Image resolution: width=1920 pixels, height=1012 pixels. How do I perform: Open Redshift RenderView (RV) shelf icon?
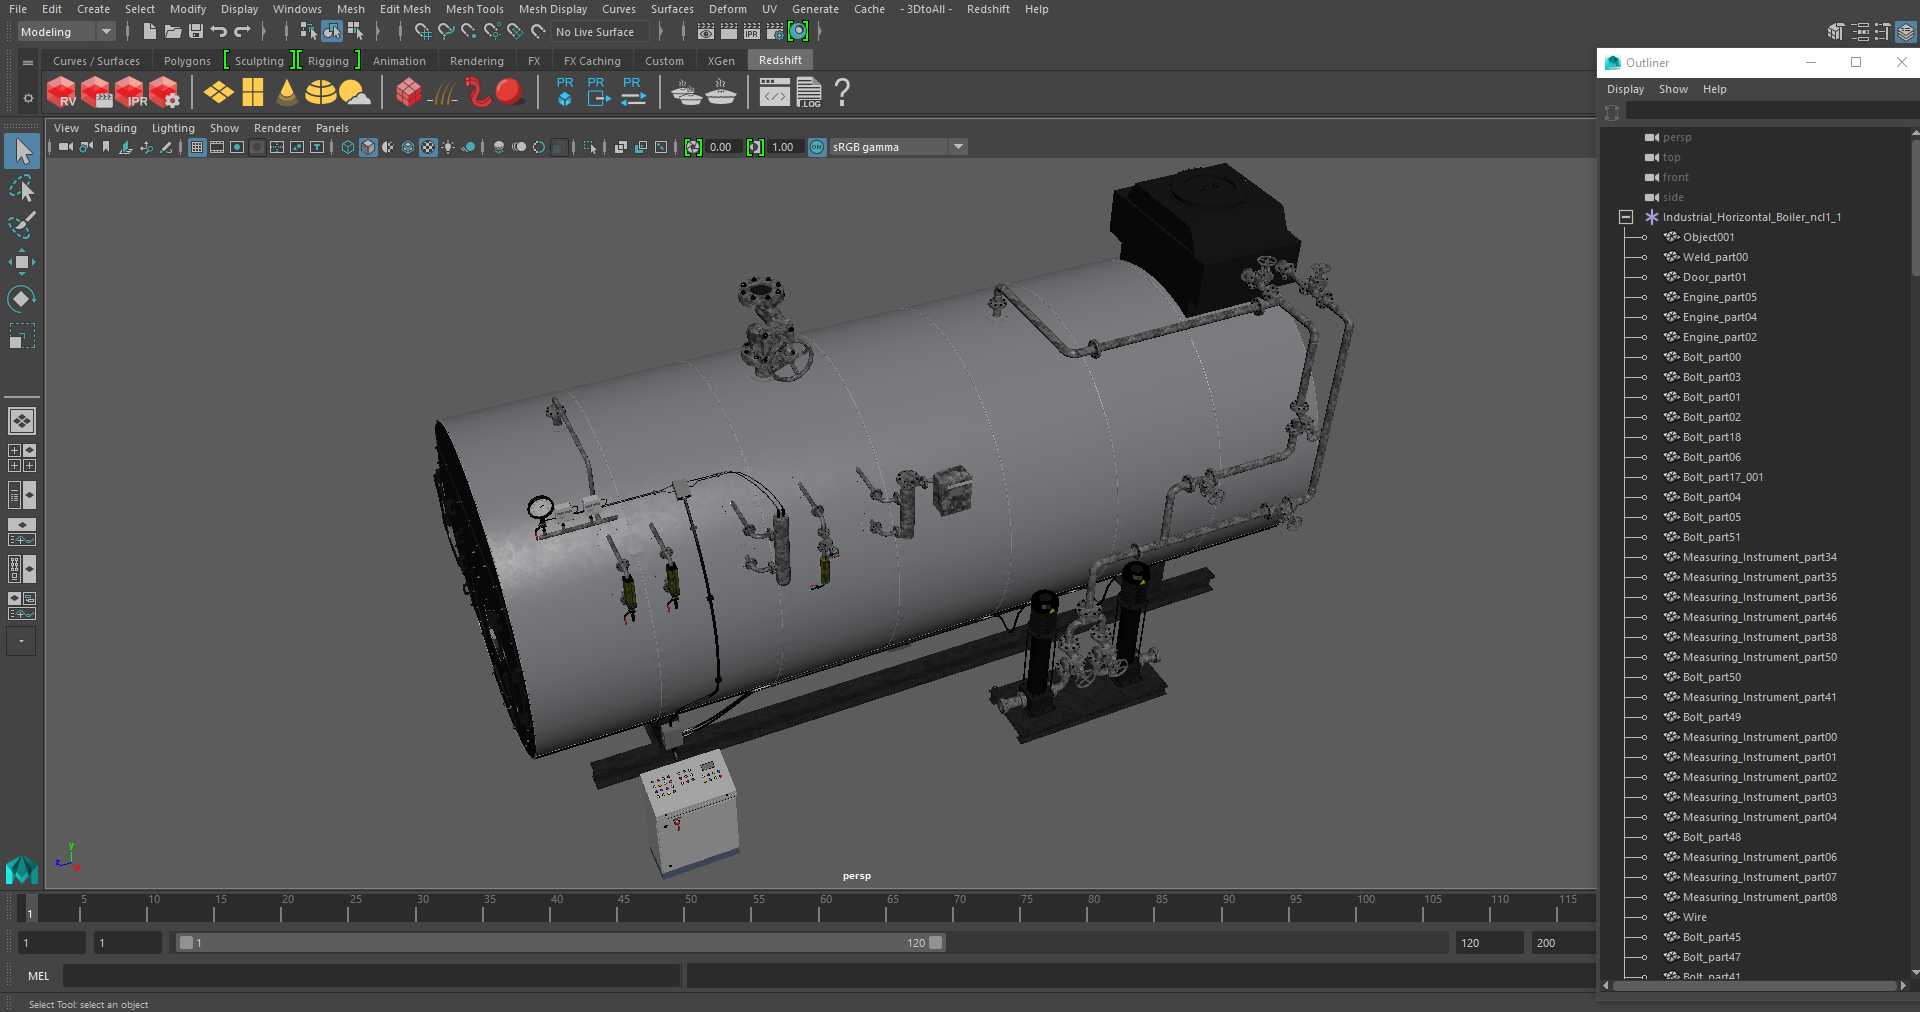61,93
